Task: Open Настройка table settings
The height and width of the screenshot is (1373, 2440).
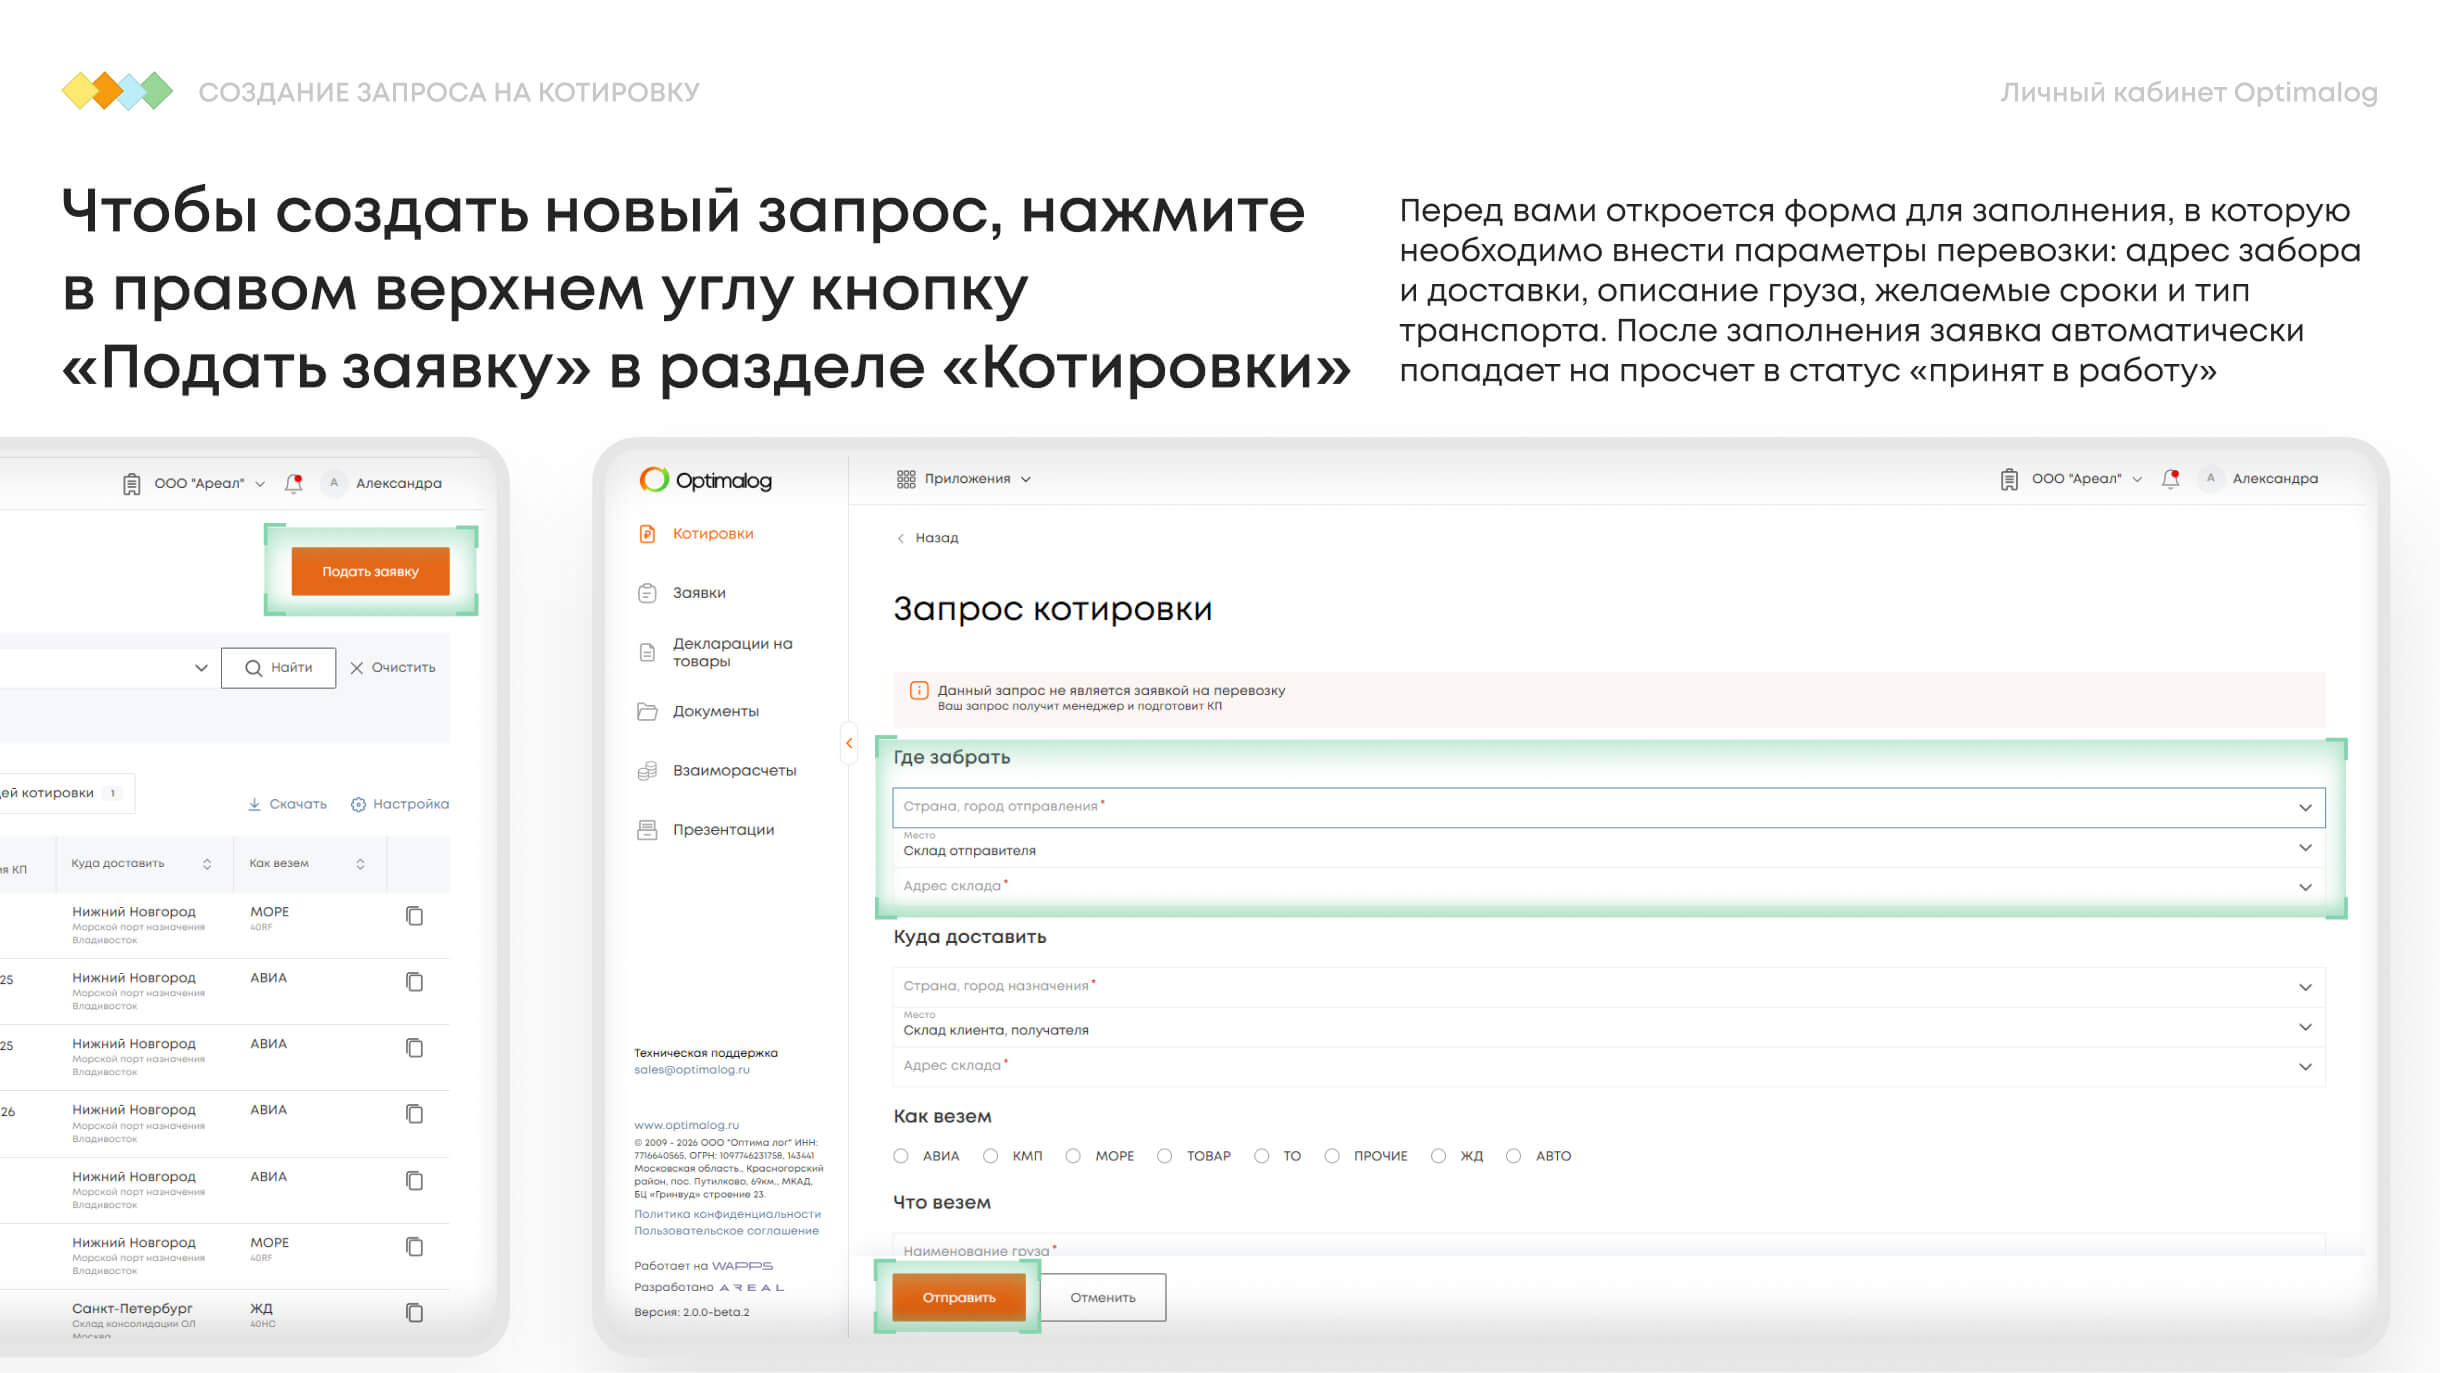Action: click(x=399, y=804)
